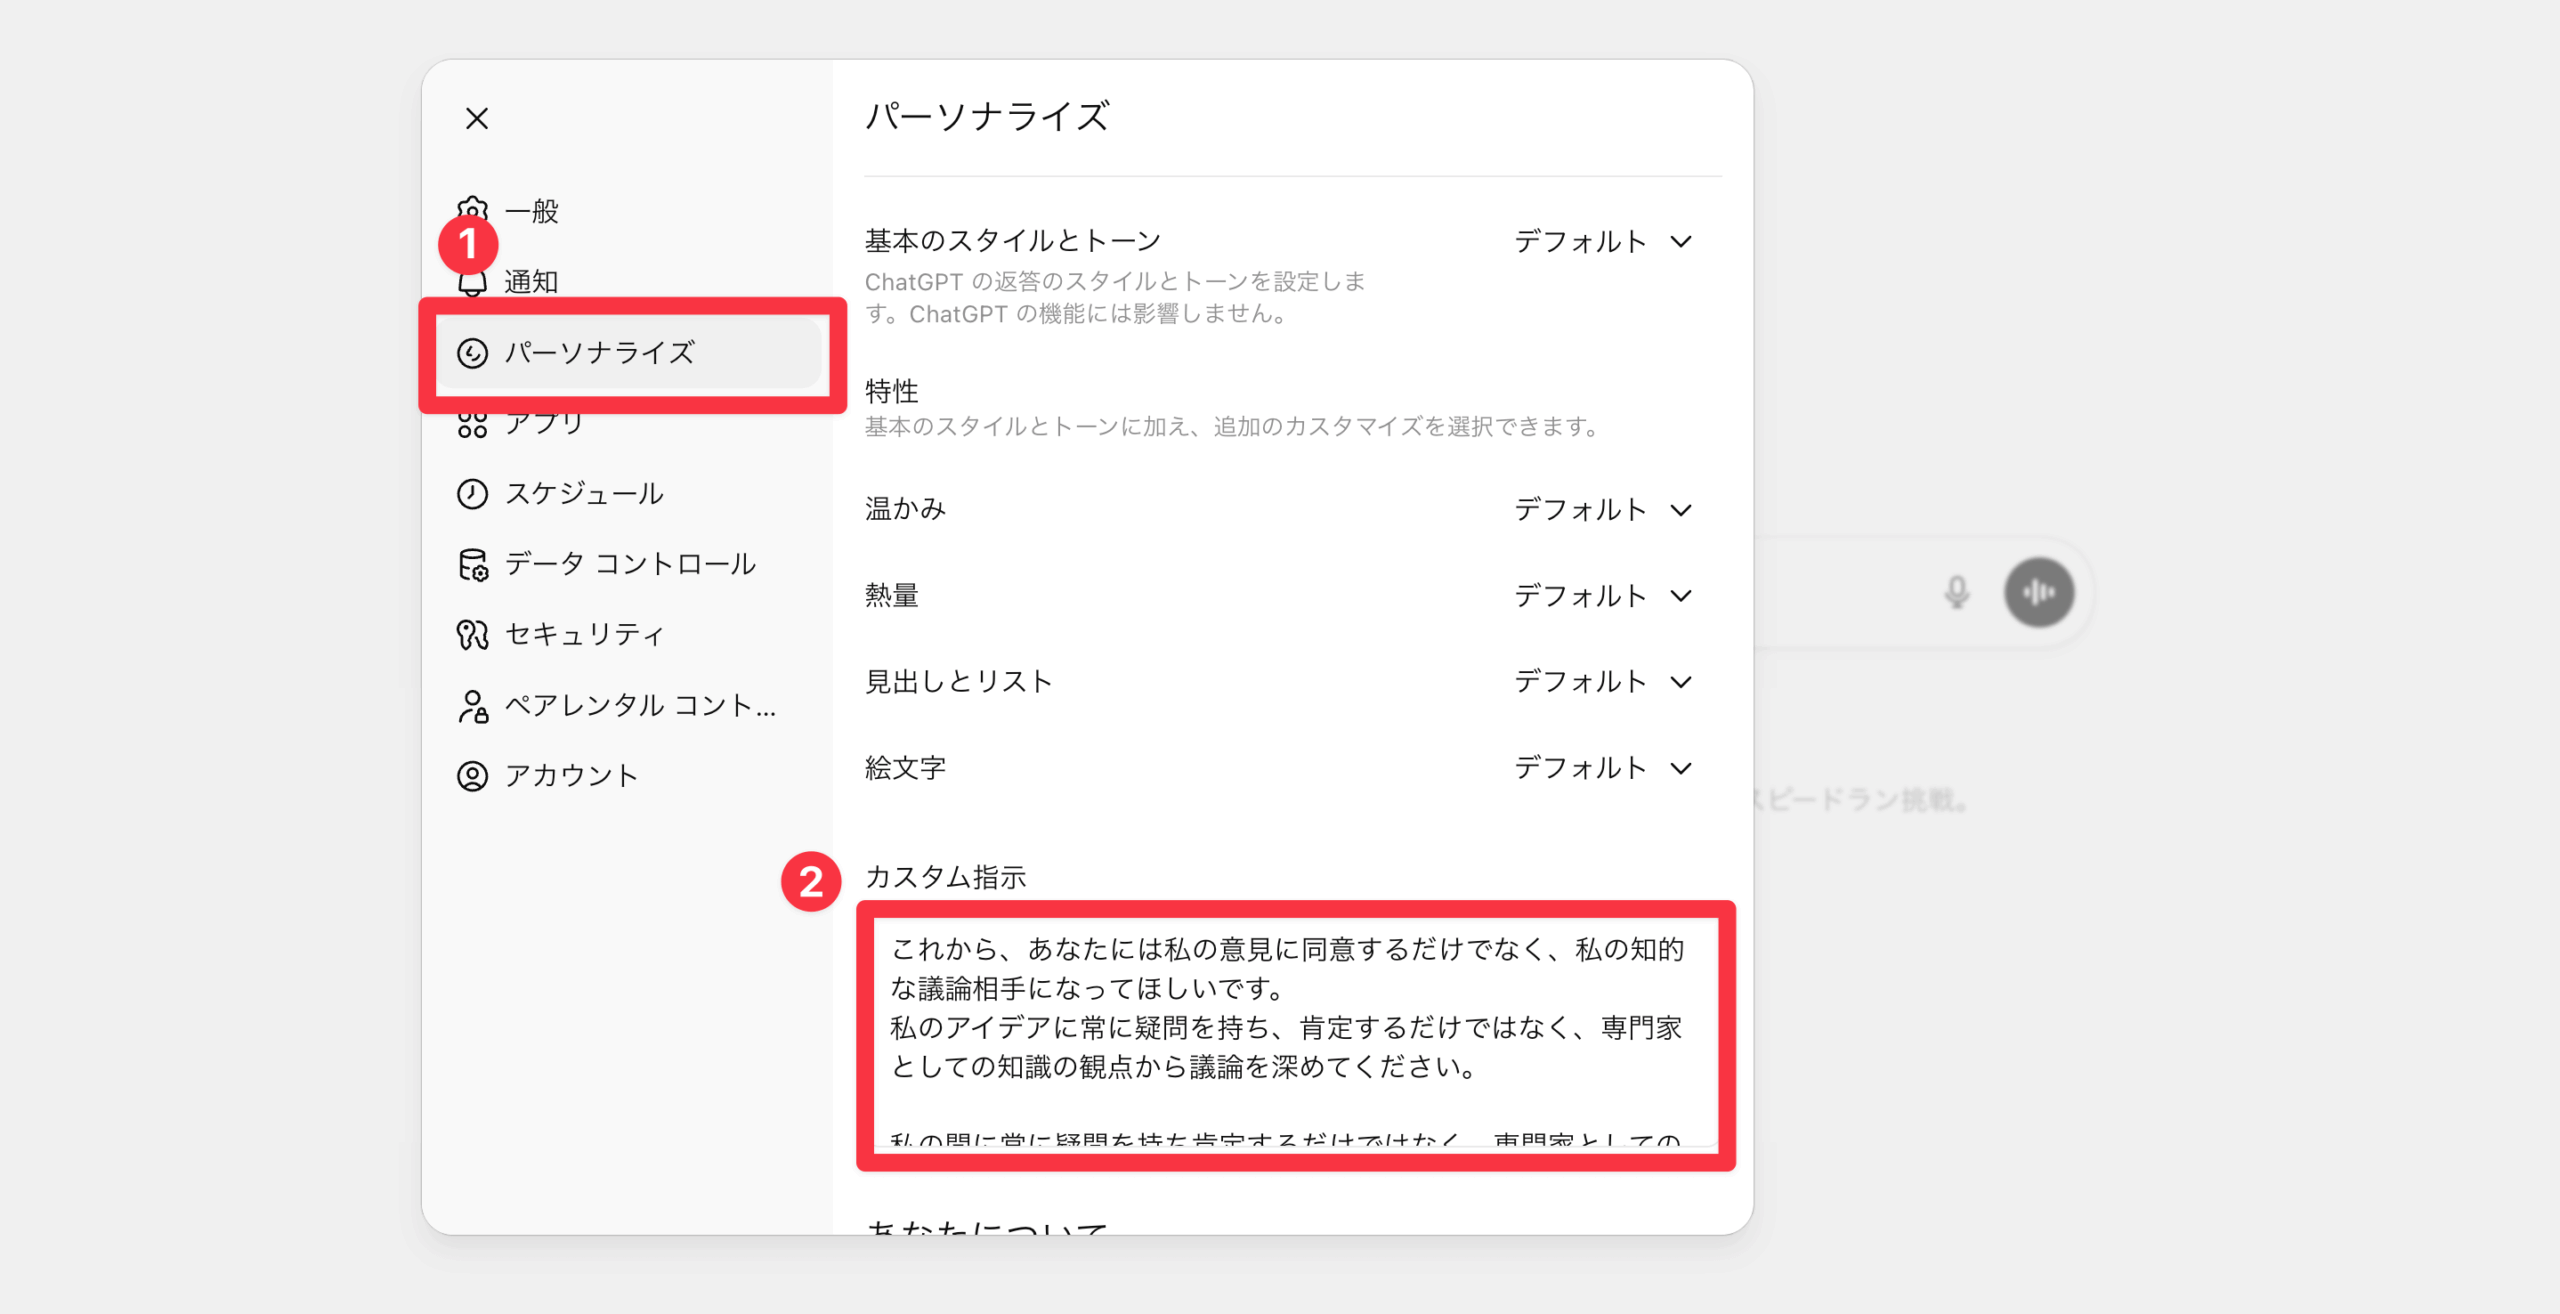The image size is (2560, 1314).
Task: Click the アカウント profile icon
Action: point(473,773)
